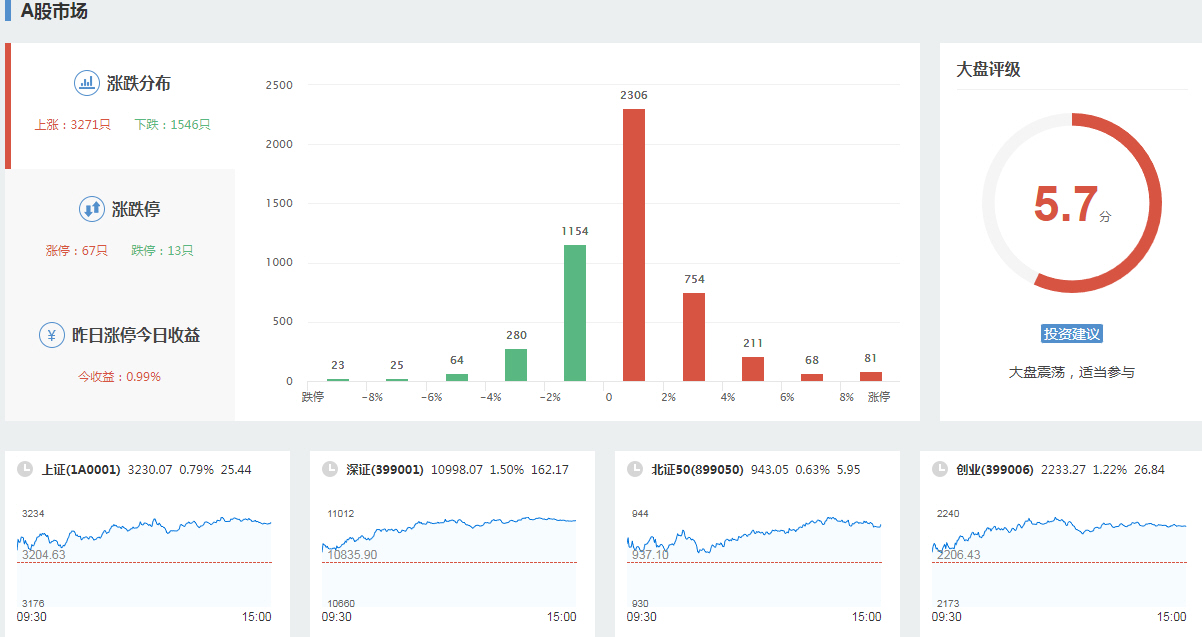This screenshot has height=637, width=1202.
Task: Click the red bar labeled 754
Action: [694, 337]
